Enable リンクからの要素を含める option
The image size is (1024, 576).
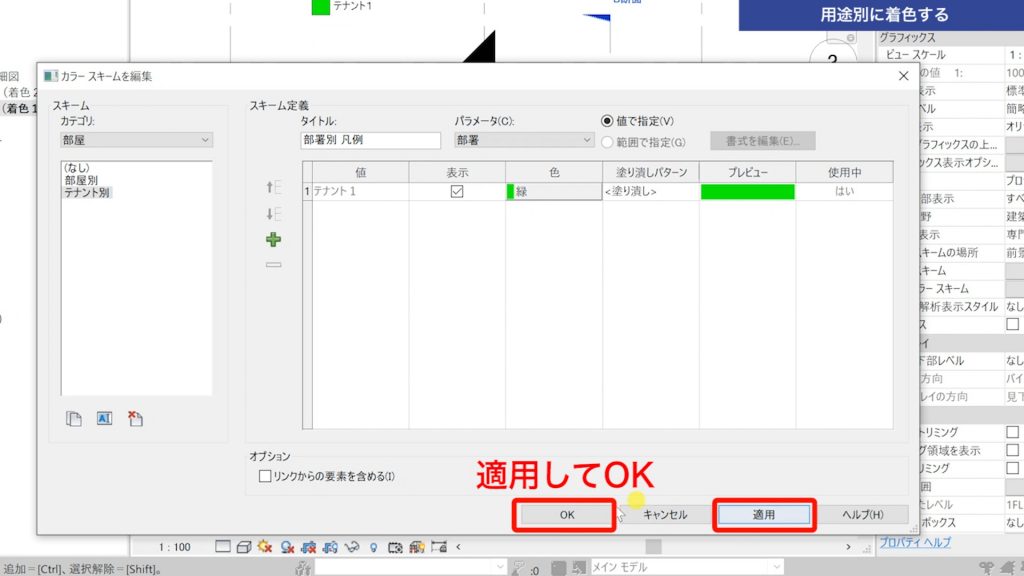(264, 478)
